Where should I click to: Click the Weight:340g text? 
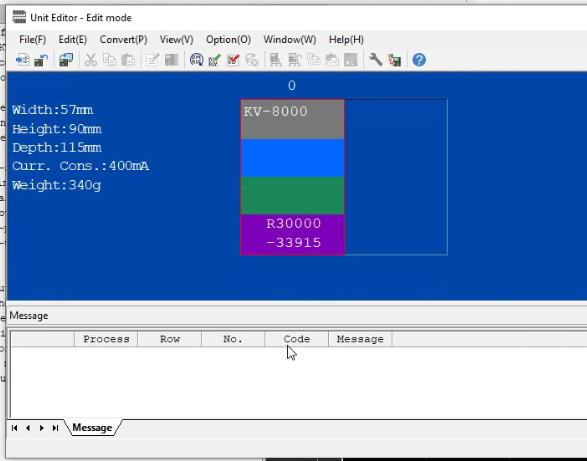56,185
